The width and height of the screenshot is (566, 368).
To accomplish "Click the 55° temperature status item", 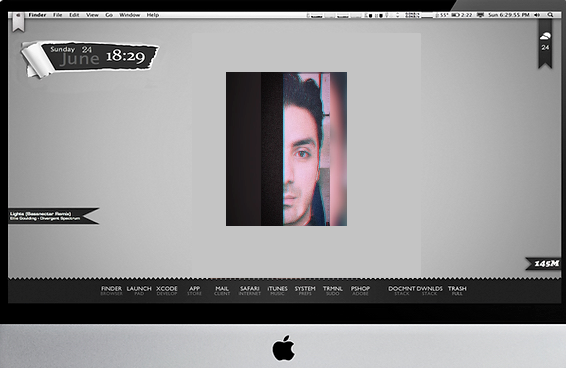I will point(441,15).
